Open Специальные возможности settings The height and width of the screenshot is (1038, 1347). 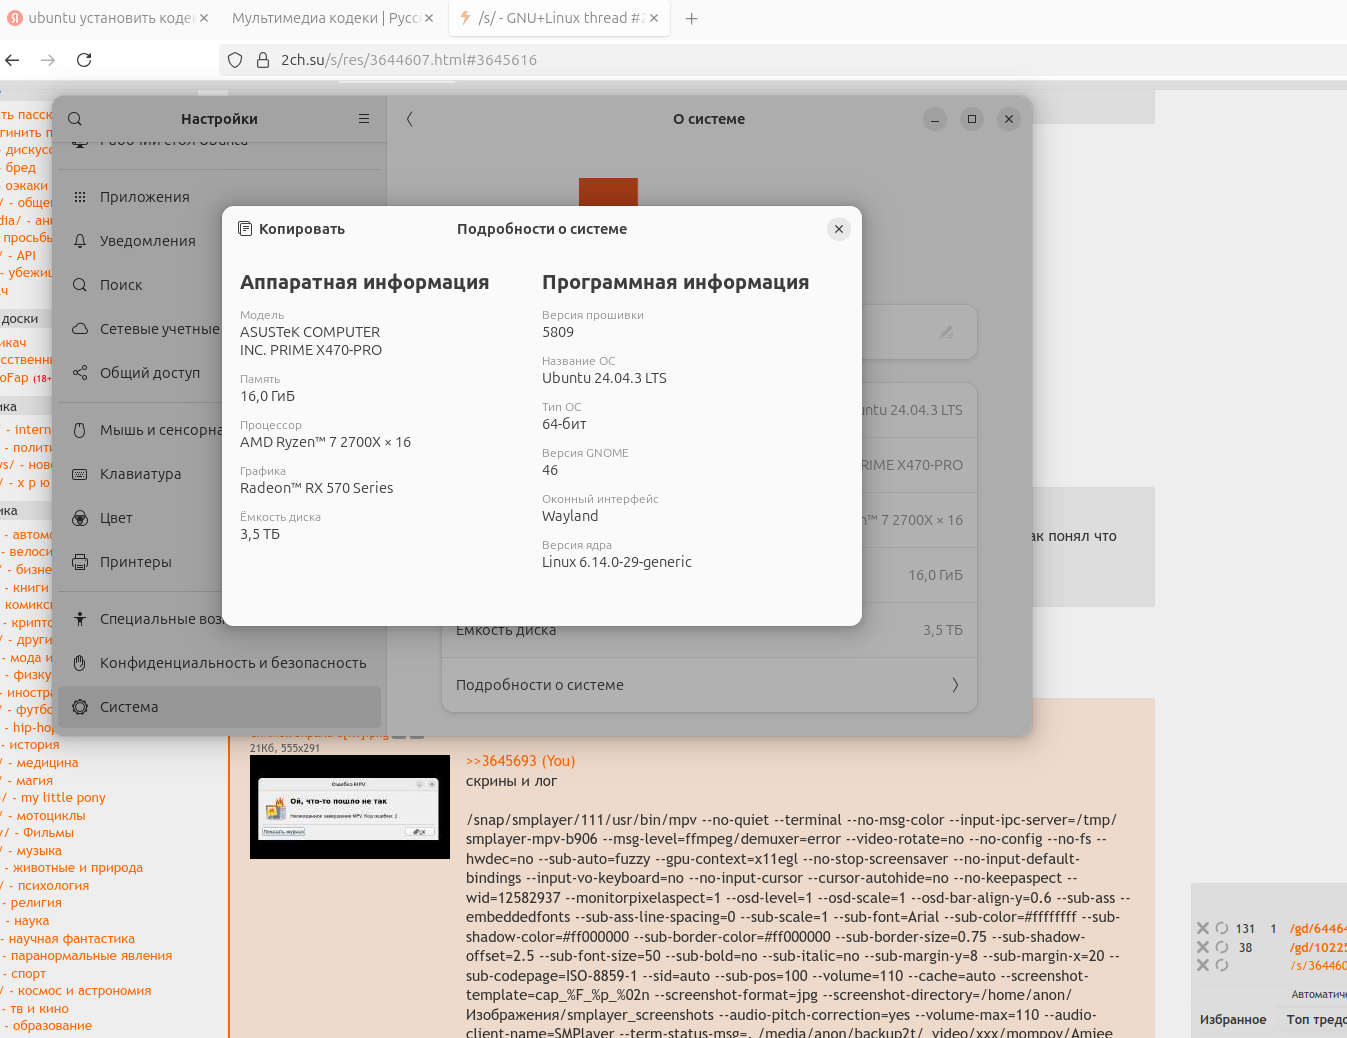(x=219, y=619)
